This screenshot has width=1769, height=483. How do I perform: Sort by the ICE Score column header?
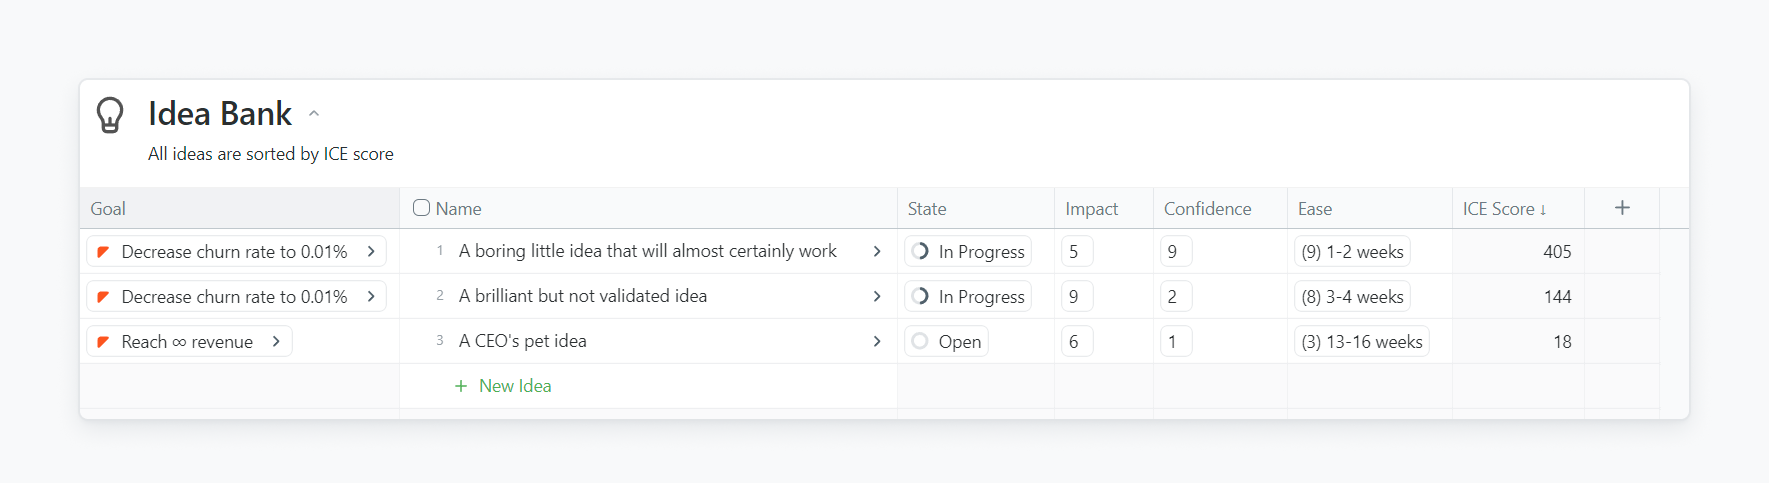(x=1503, y=209)
